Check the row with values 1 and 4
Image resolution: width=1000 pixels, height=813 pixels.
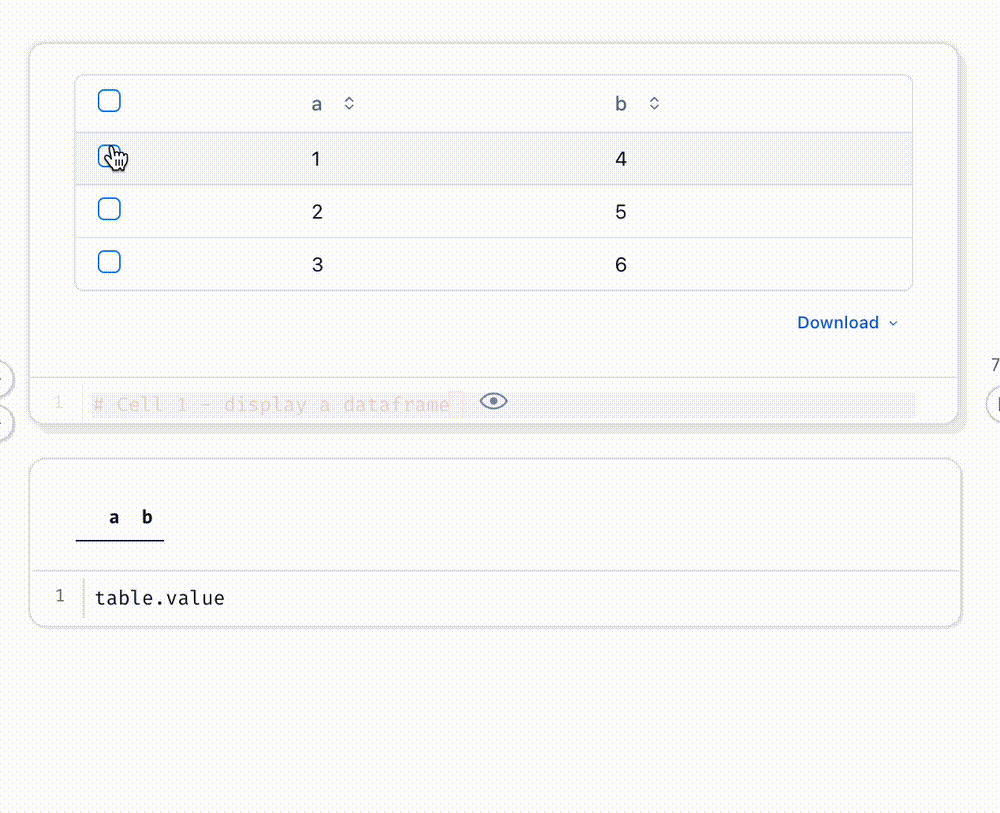[108, 156]
